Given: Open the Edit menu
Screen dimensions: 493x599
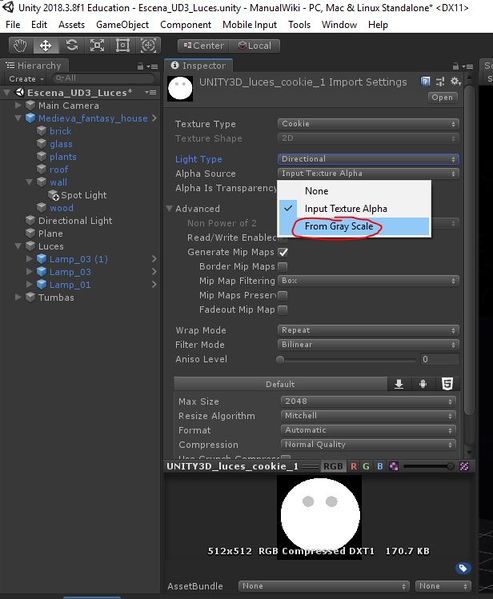Looking at the screenshot, I should click(39, 25).
